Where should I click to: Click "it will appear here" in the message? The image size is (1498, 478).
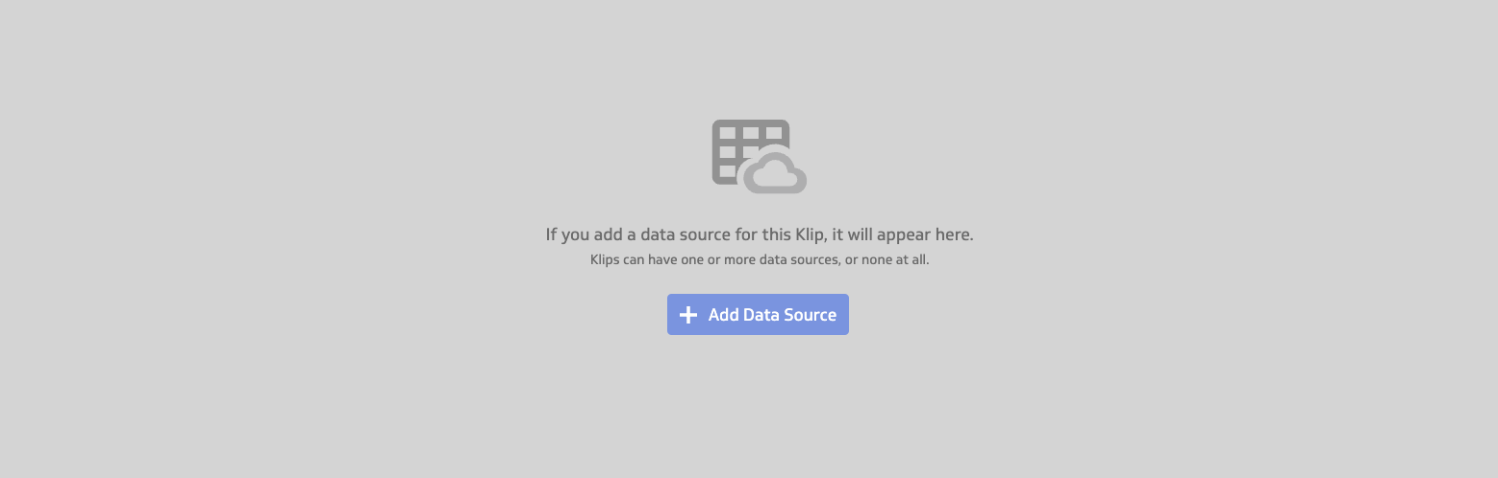click(x=904, y=235)
